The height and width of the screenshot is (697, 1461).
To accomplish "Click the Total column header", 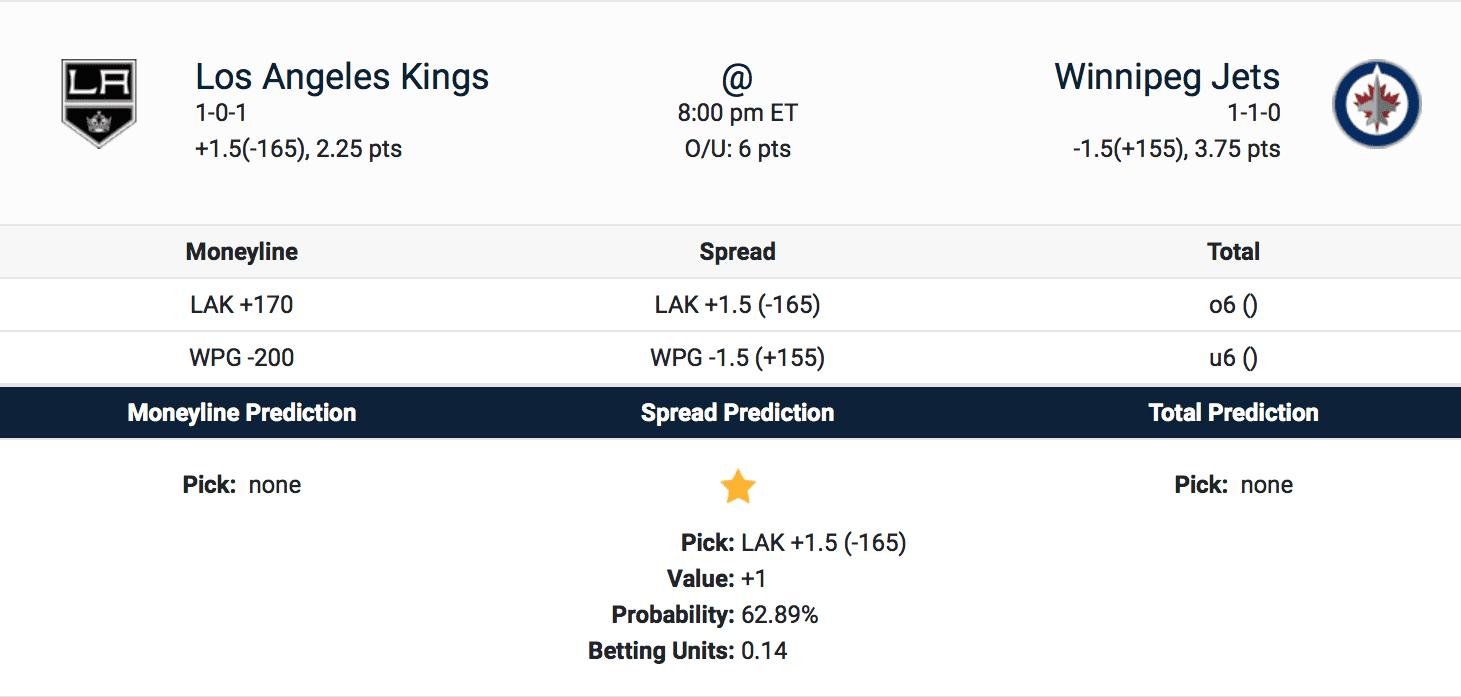I will [1233, 252].
